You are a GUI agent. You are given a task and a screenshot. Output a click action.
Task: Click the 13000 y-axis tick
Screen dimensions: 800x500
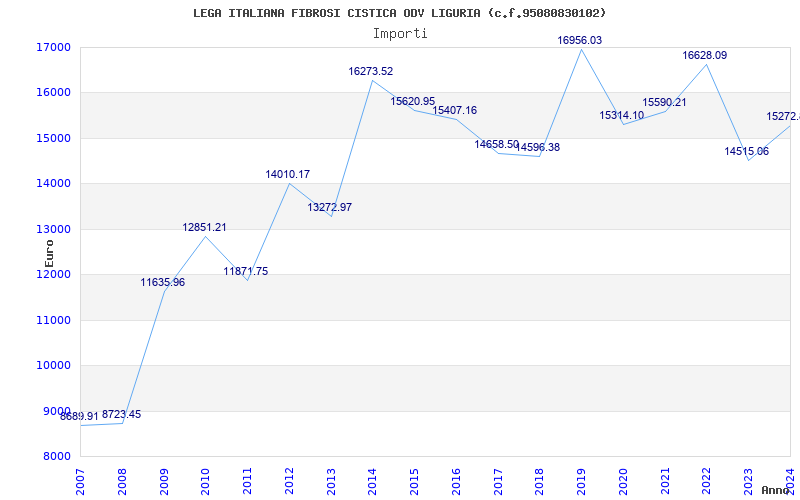click(53, 229)
